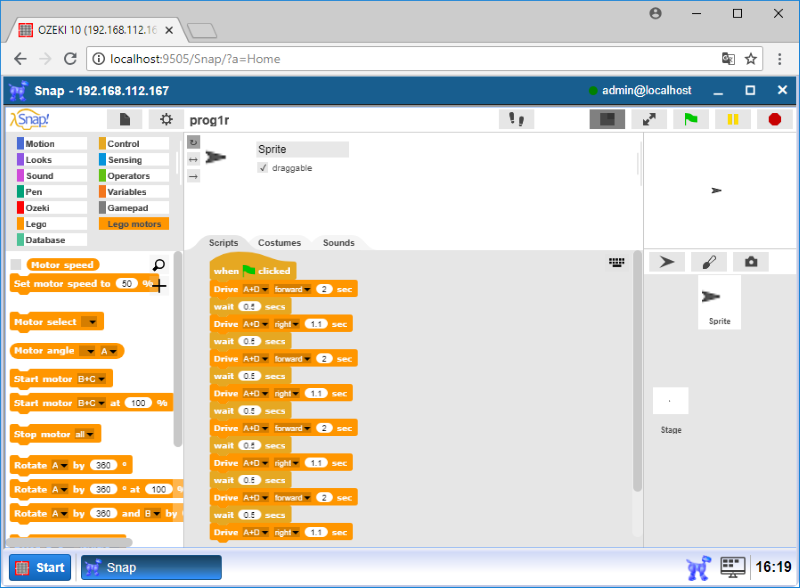Select the Lego motors category
The width and height of the screenshot is (800, 588).
tap(134, 224)
